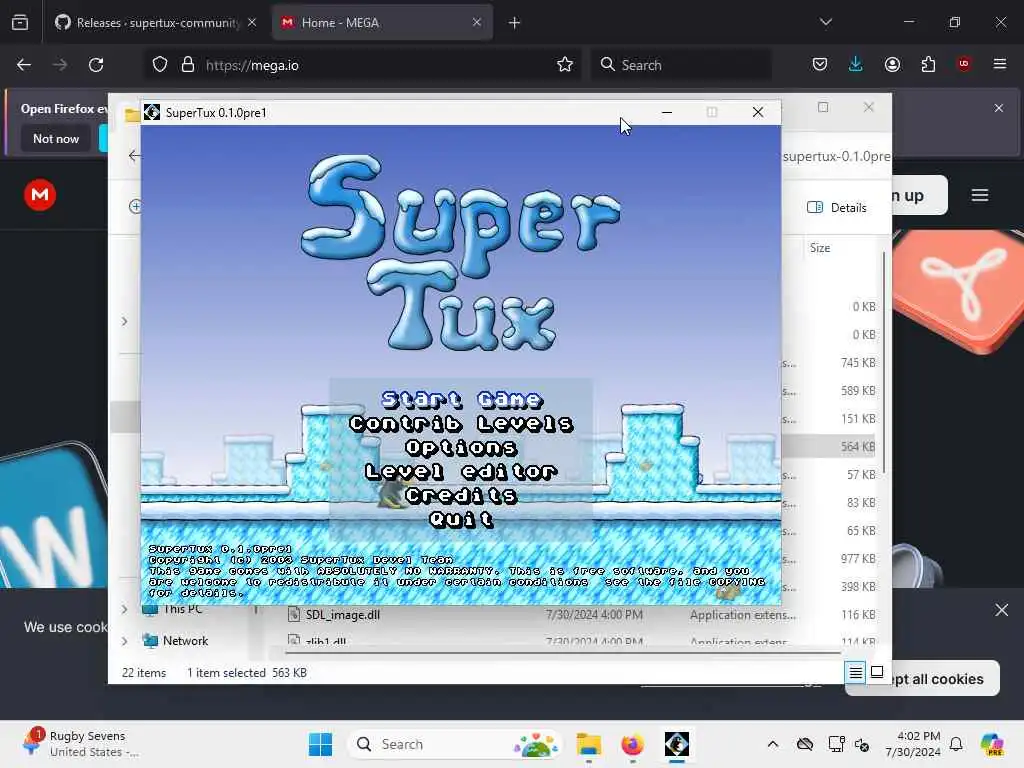Image resolution: width=1024 pixels, height=768 pixels.
Task: Bookmark this page with star icon
Action: 565,65
